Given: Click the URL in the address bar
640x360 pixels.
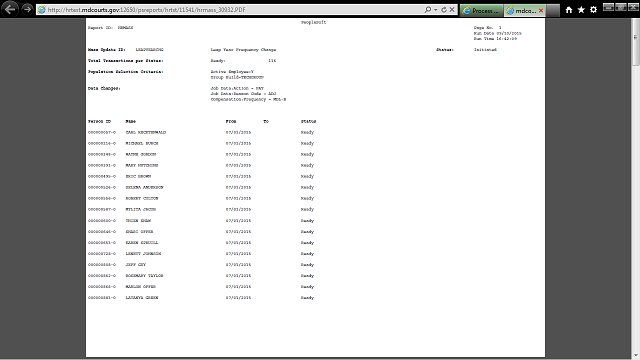Looking at the screenshot, I should pos(147,9).
